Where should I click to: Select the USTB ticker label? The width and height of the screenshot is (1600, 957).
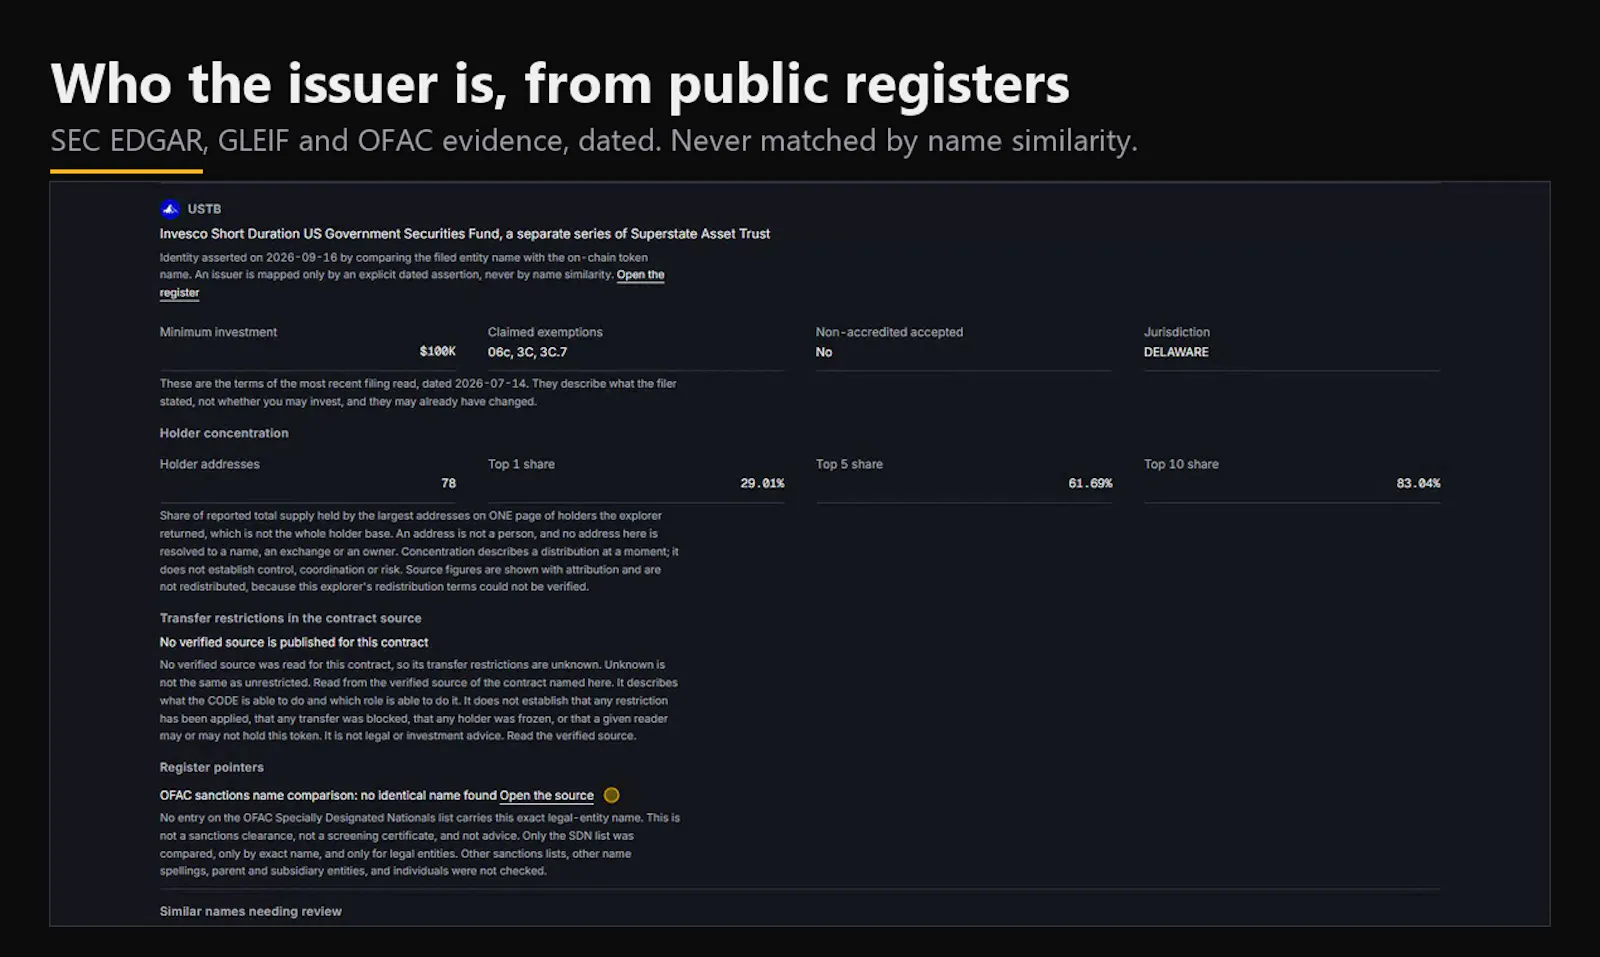click(x=204, y=209)
